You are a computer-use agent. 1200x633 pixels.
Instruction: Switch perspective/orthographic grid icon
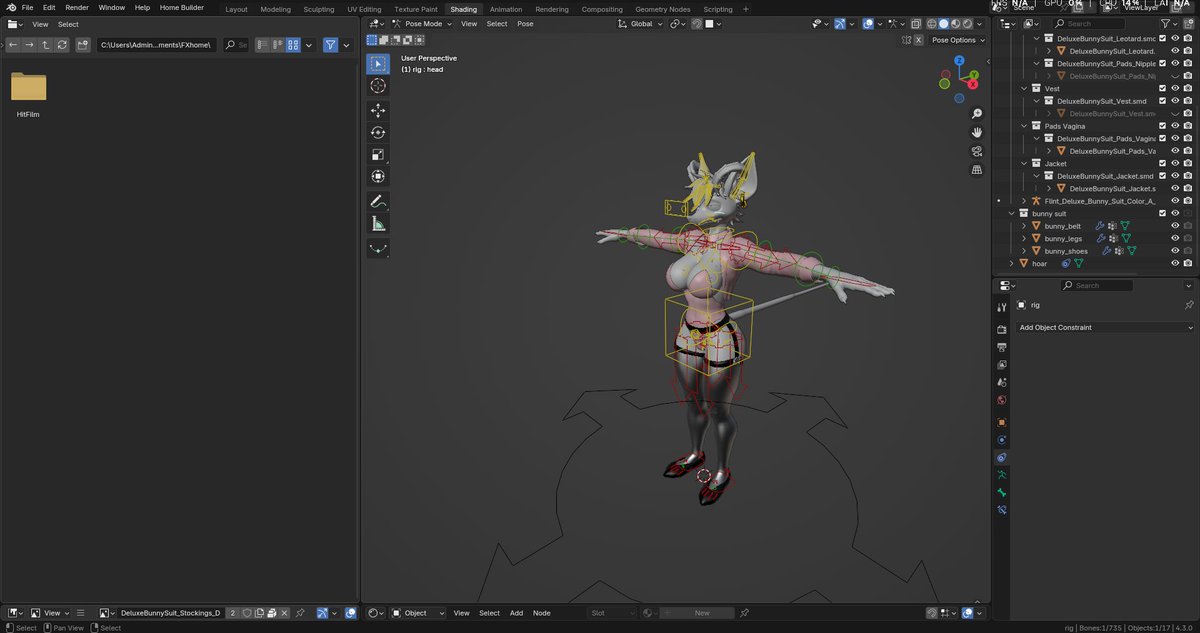click(977, 169)
